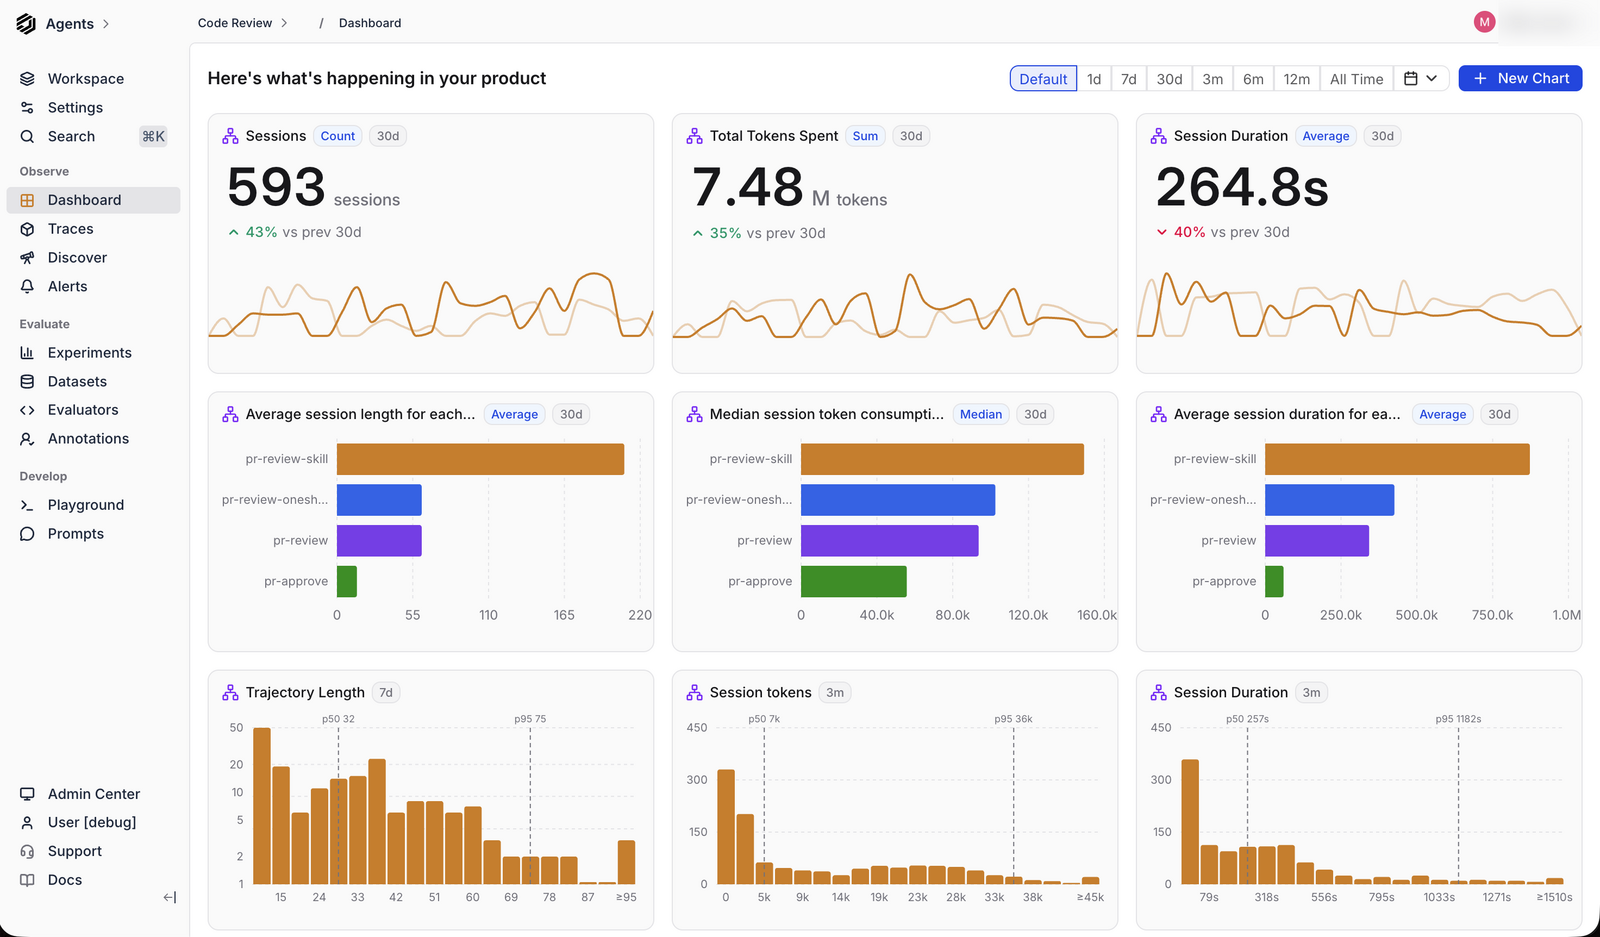Screen dimensions: 1600x937
Task: Click the Discover telescope icon
Action: click(x=27, y=258)
